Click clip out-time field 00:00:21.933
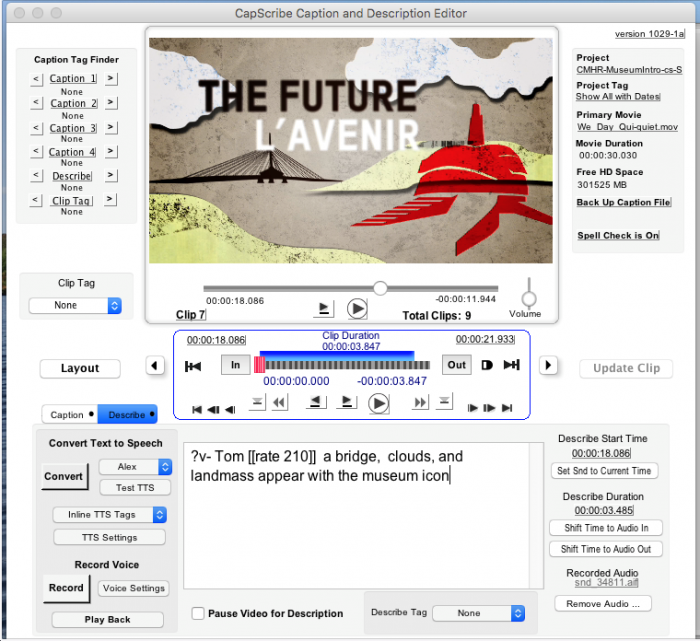The width and height of the screenshot is (700, 641). (485, 339)
